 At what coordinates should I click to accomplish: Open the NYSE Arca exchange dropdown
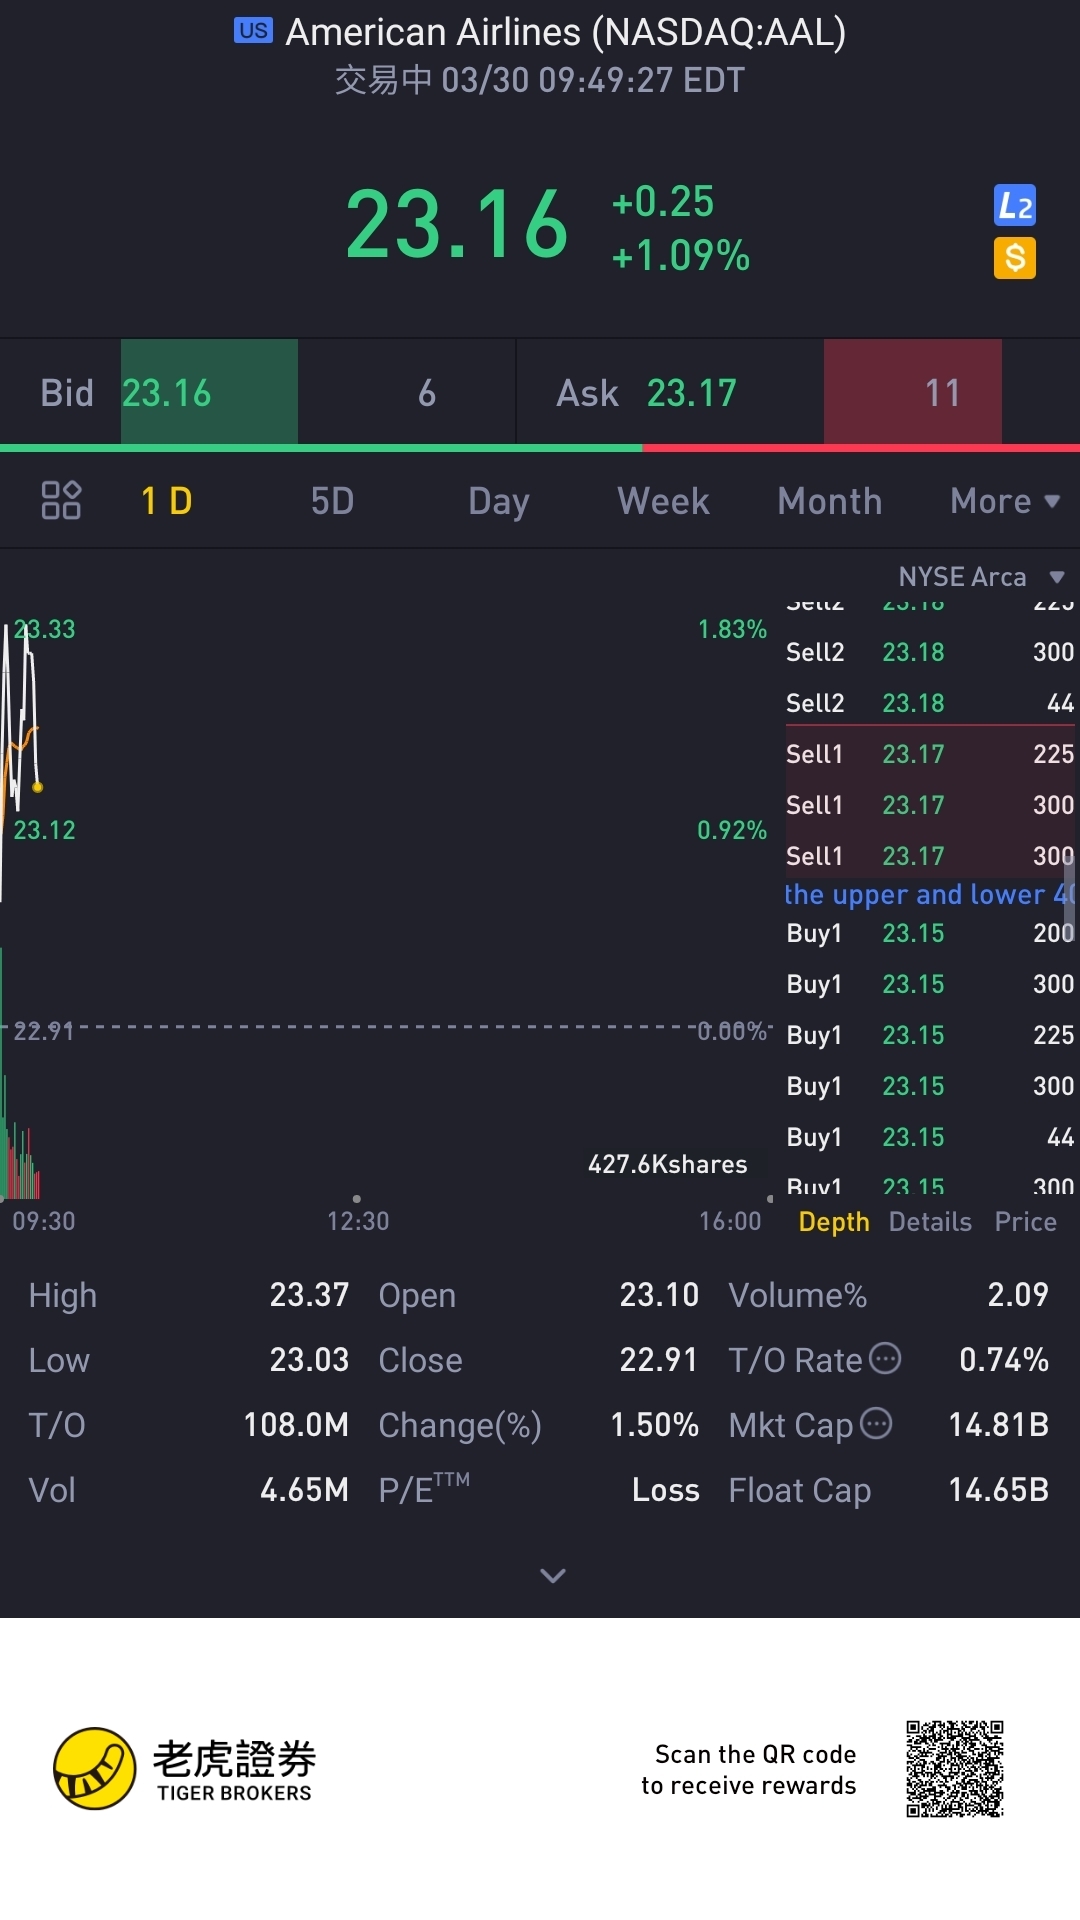(x=981, y=577)
